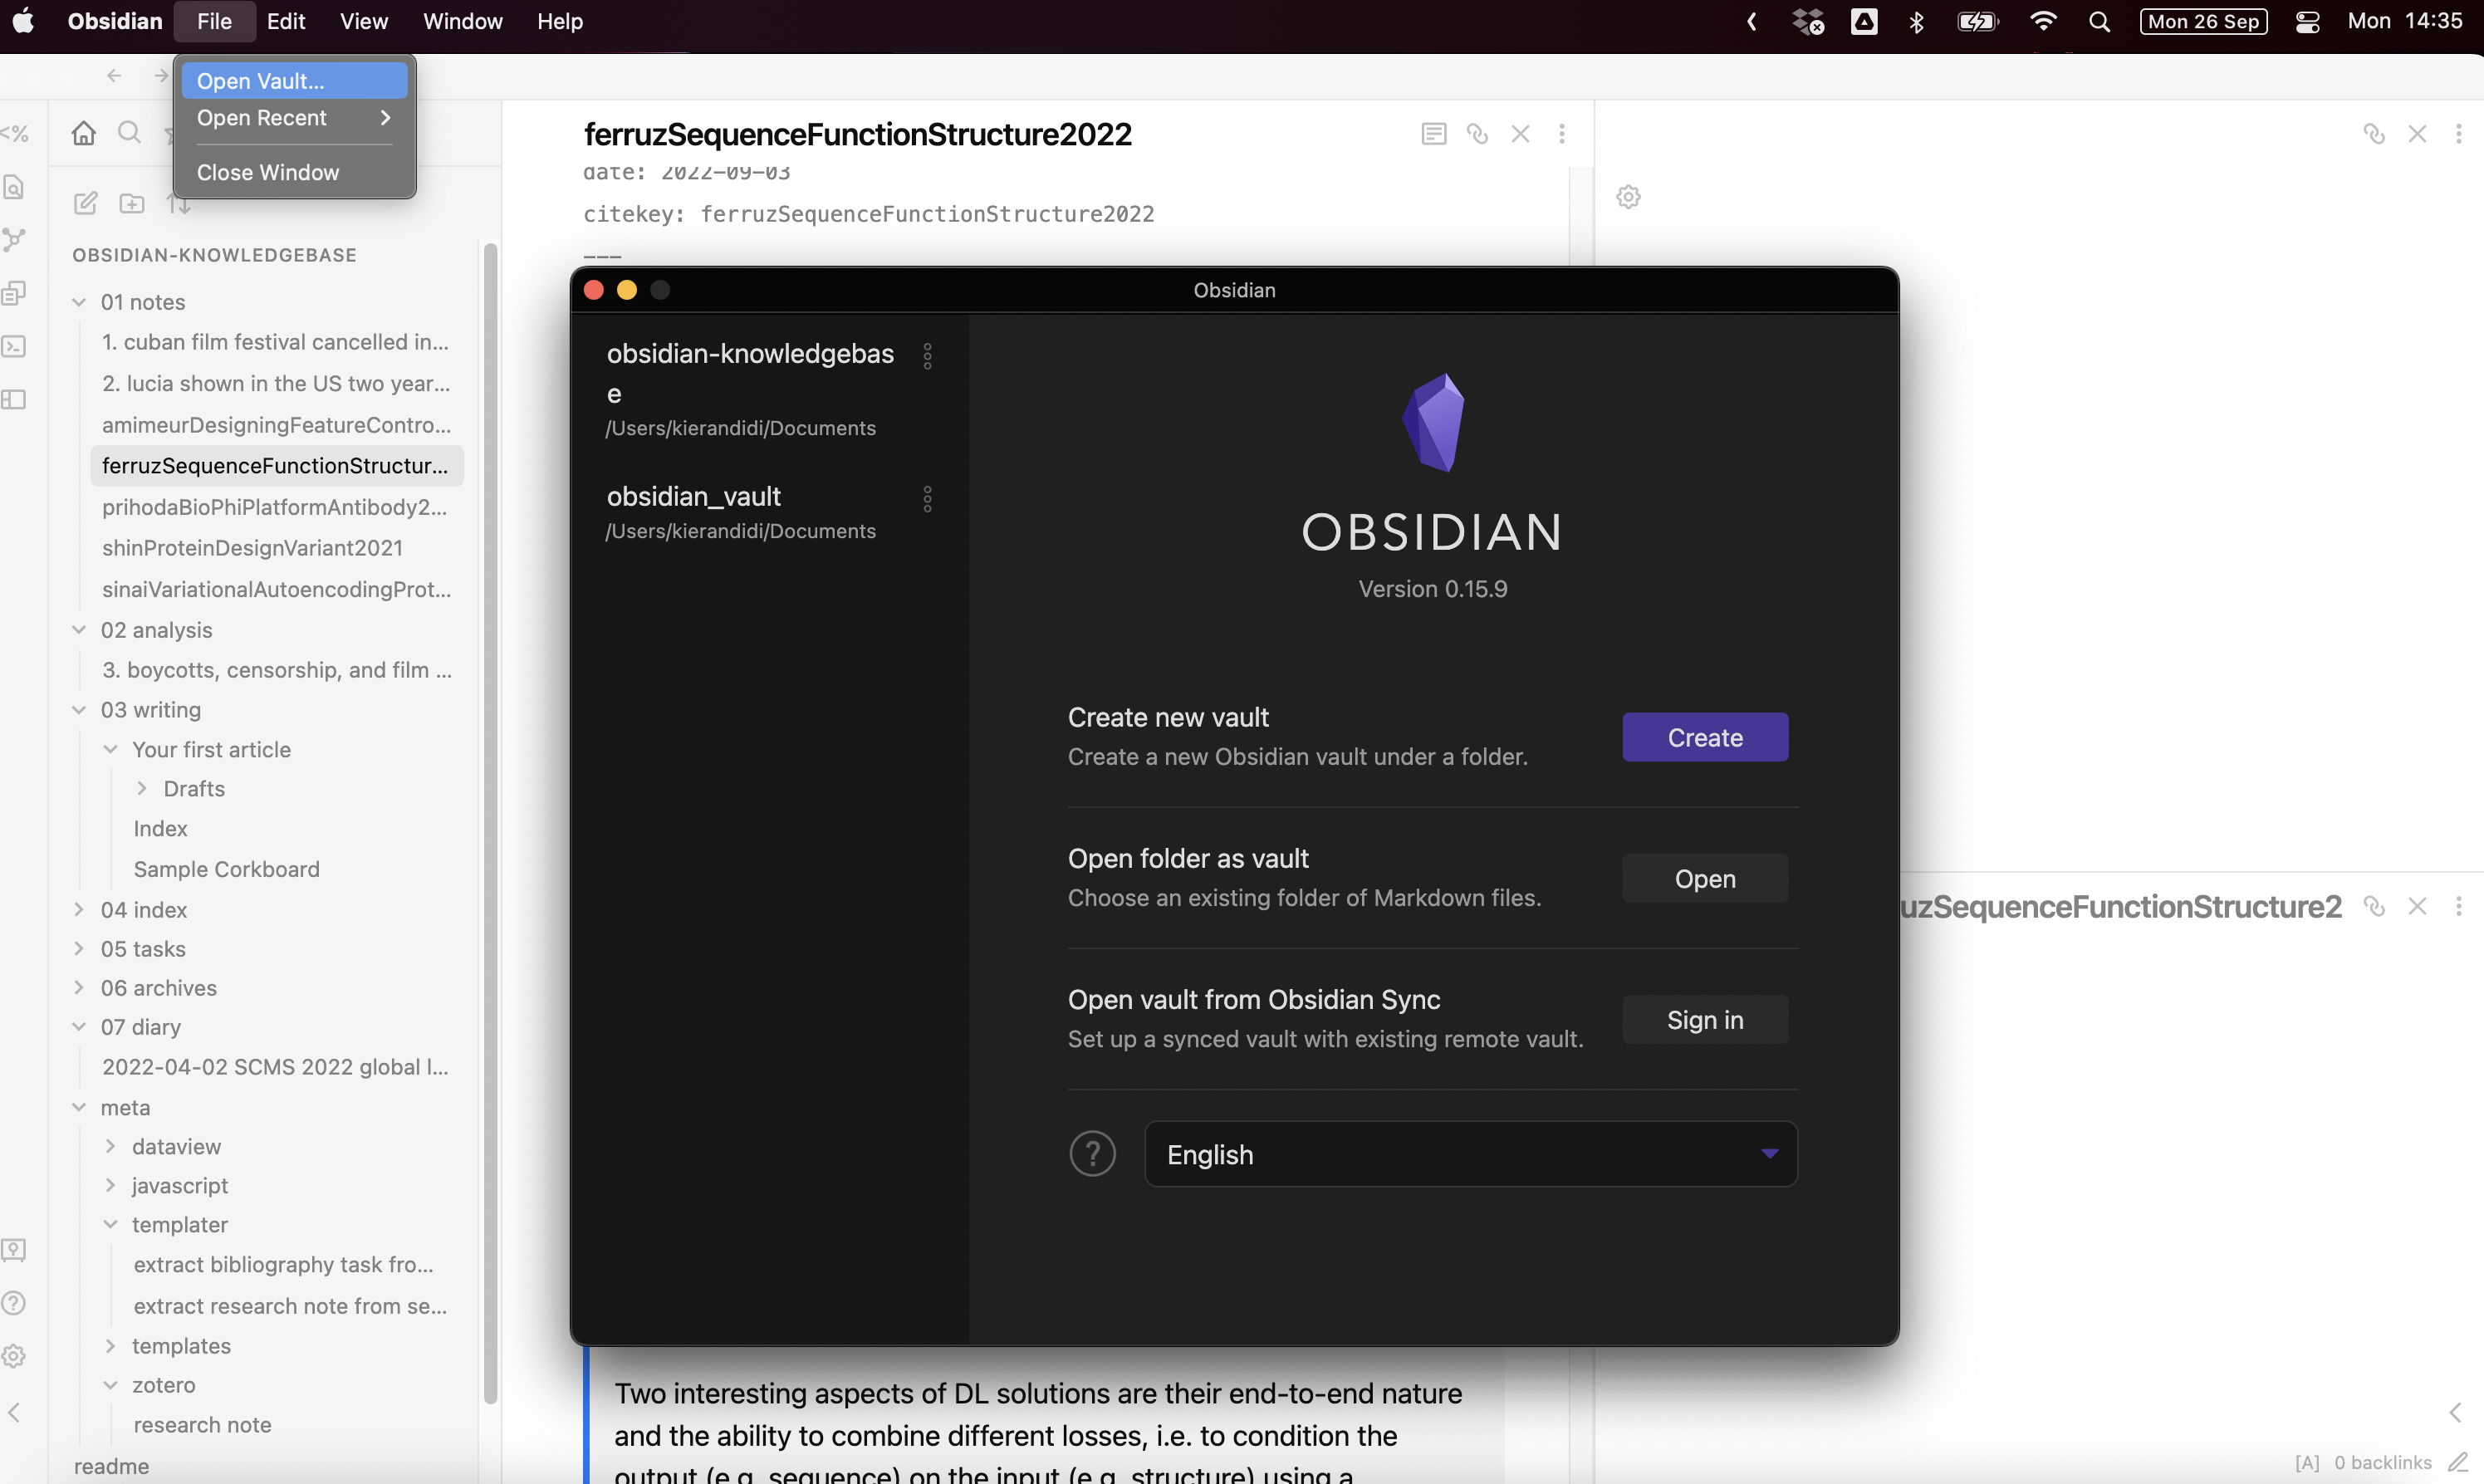Click Open to open folder as vault

coord(1705,878)
